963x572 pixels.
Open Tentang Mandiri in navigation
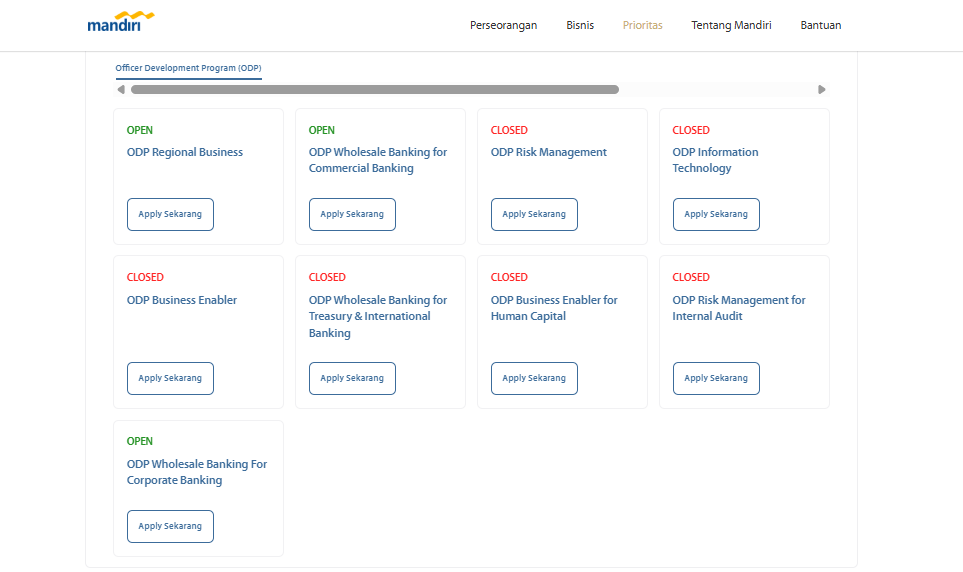coord(731,25)
